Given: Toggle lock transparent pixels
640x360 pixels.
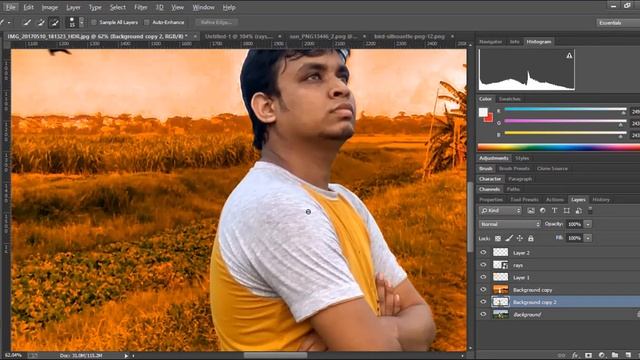Looking at the screenshot, I should [x=498, y=238].
